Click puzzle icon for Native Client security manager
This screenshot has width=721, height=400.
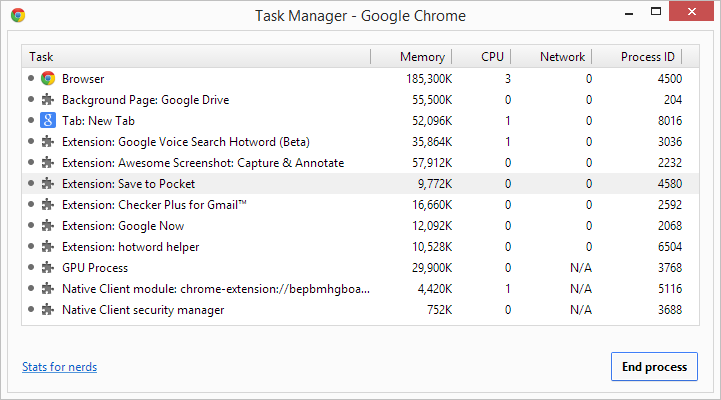[48, 310]
